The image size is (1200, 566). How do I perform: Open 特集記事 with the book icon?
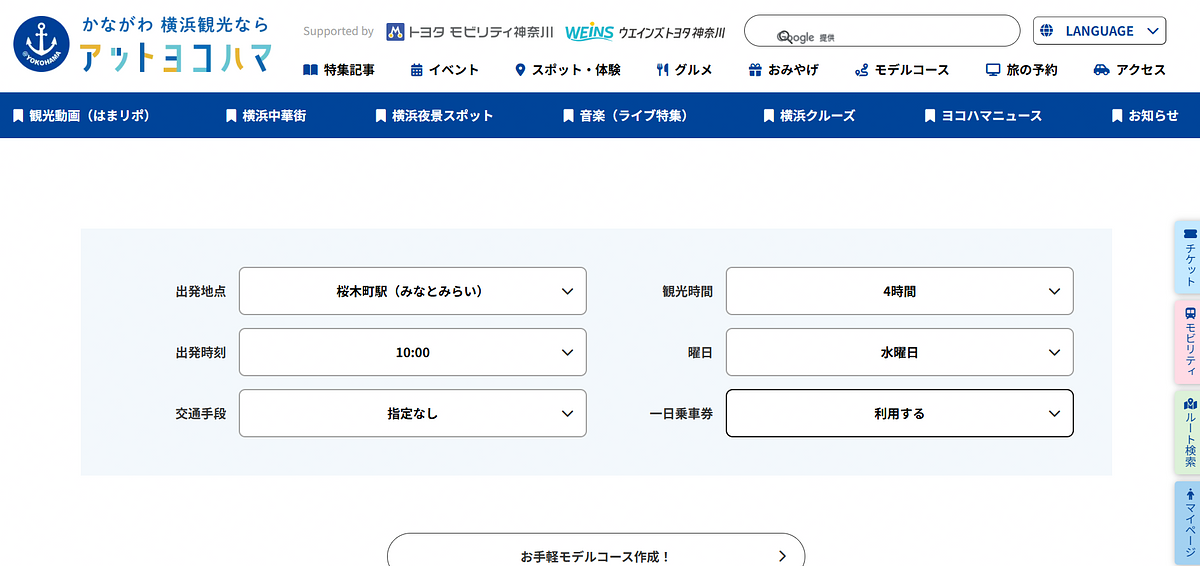click(338, 70)
